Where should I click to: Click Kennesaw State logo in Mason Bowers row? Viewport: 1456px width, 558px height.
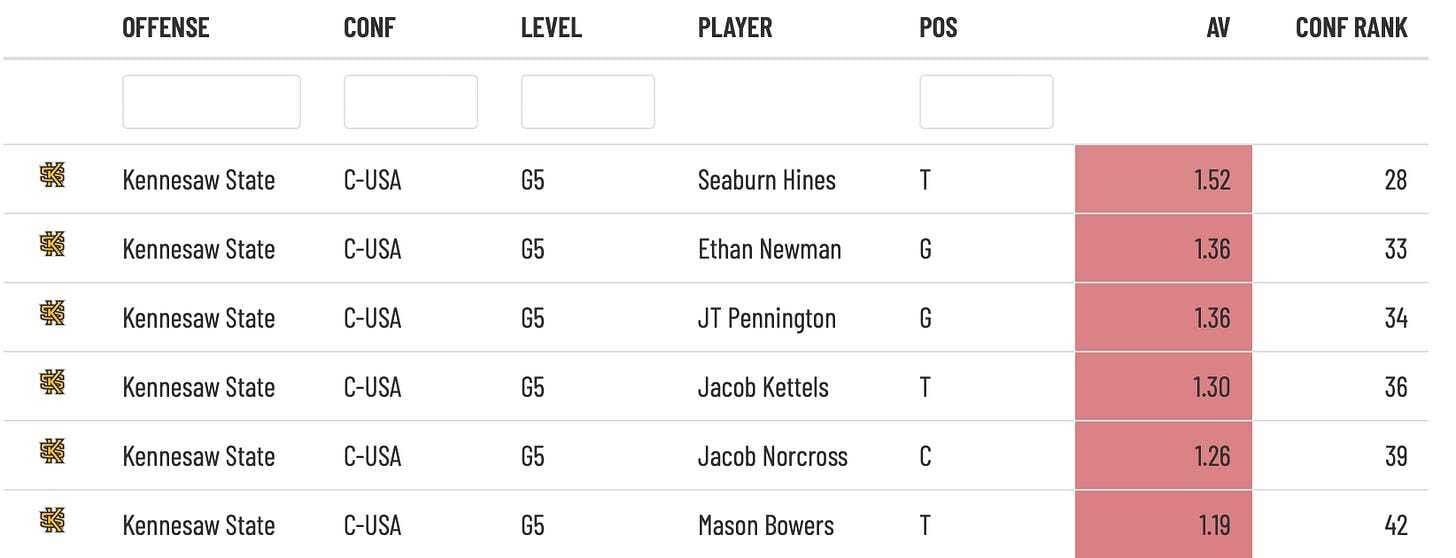[x=52, y=521]
